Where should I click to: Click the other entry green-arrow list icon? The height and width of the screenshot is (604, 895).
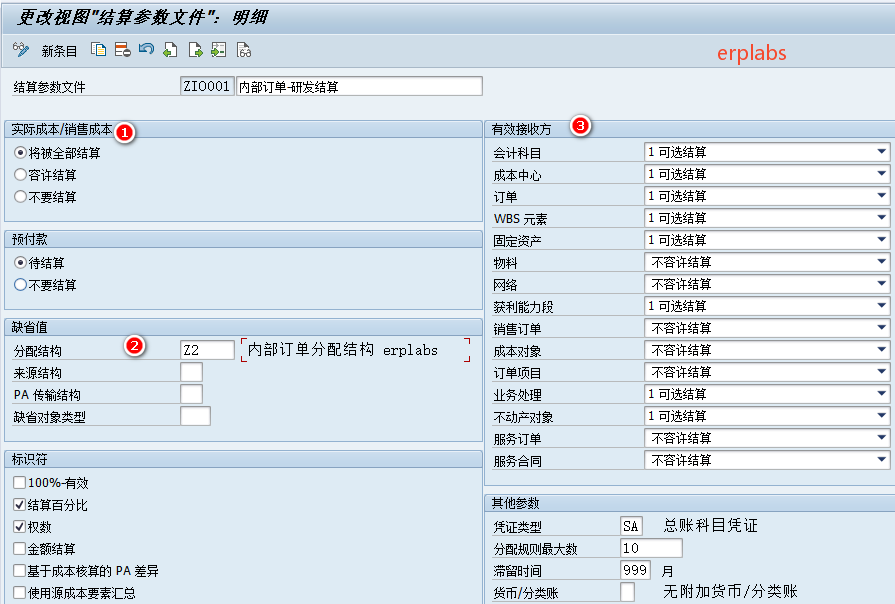[219, 50]
